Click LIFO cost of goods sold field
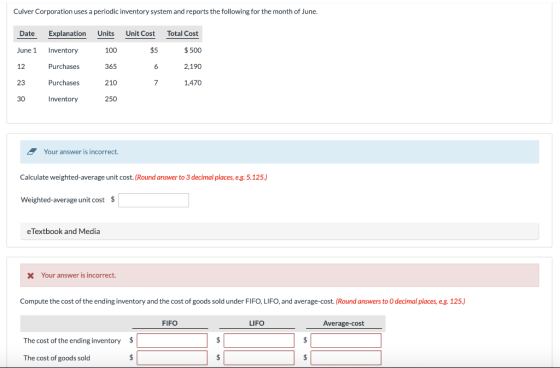Image resolution: width=560 pixels, height=368 pixels. pos(259,358)
